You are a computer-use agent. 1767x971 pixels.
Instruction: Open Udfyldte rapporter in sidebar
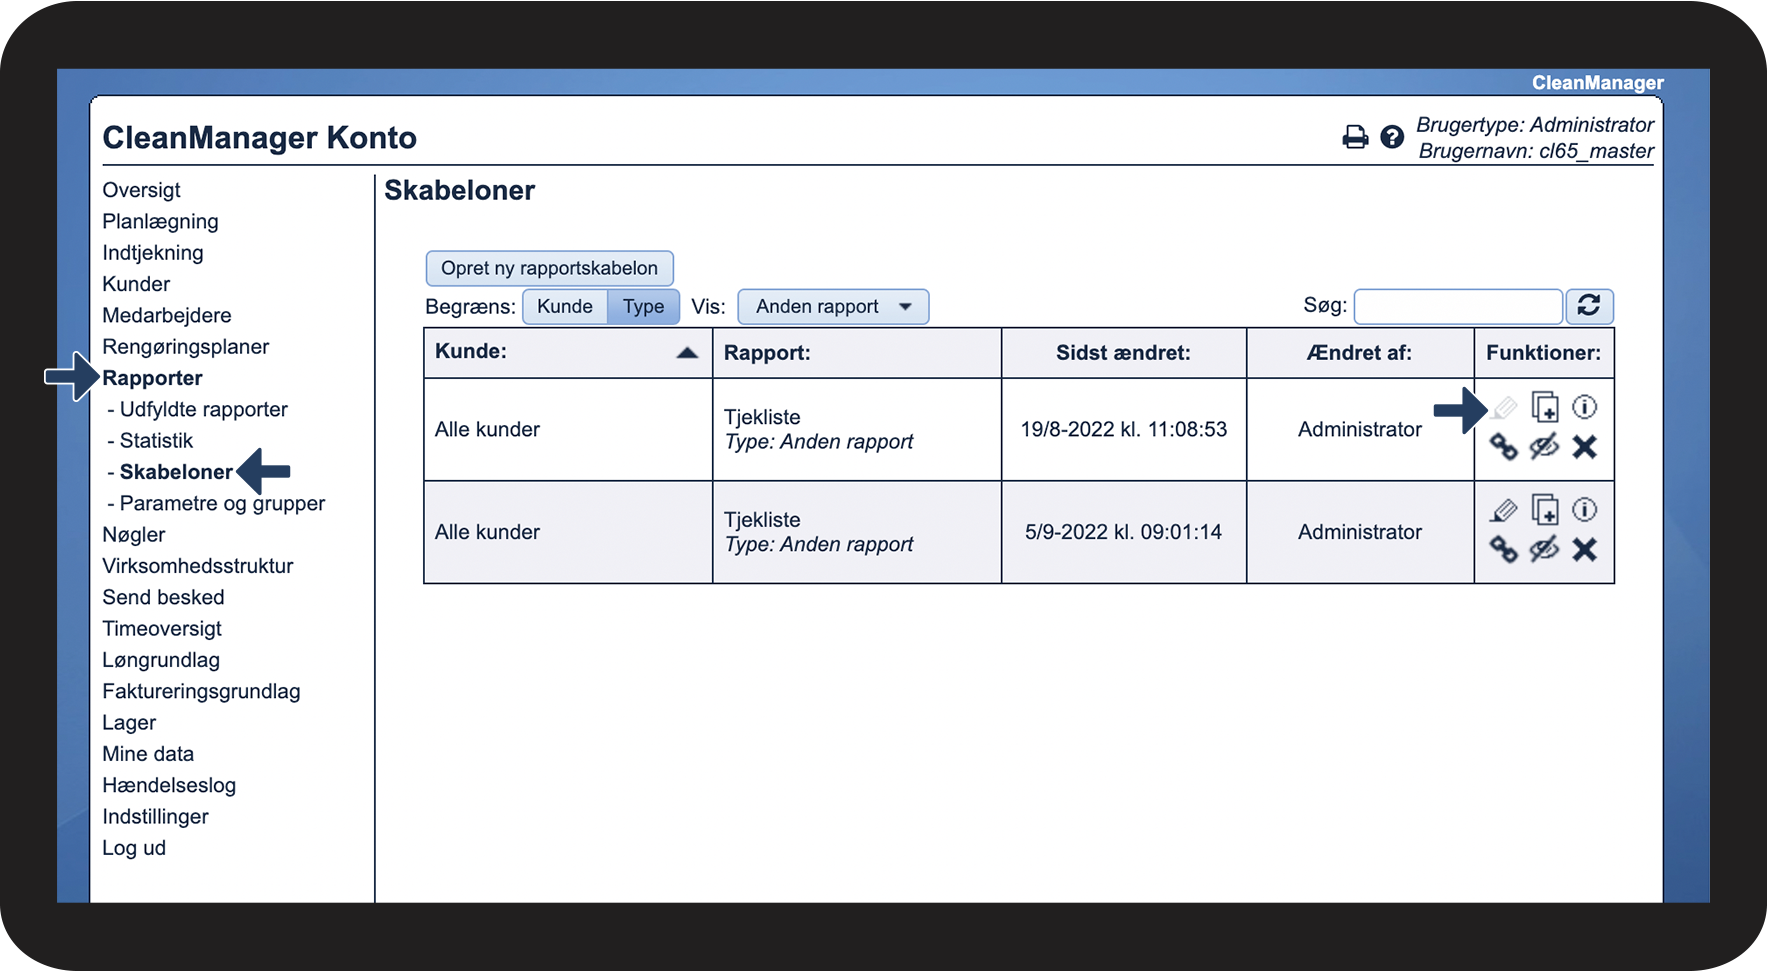pyautogui.click(x=203, y=409)
